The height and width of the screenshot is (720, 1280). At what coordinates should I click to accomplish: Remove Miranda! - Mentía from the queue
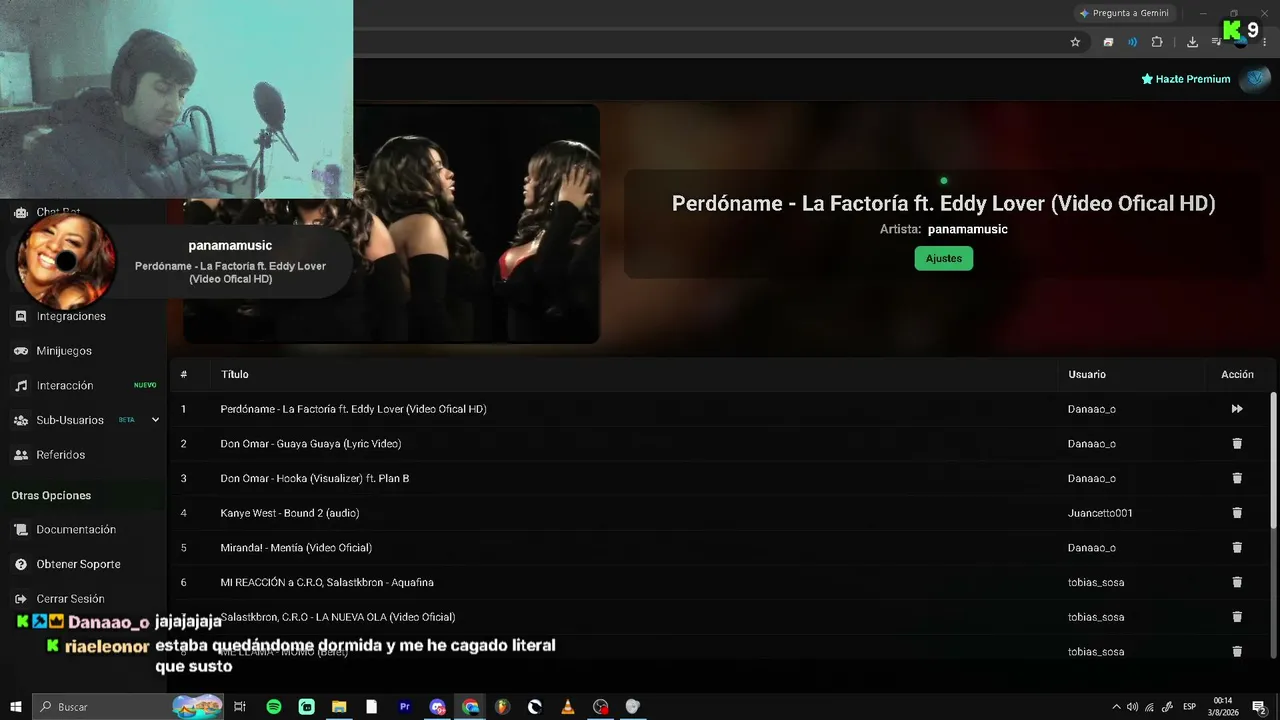(1237, 547)
